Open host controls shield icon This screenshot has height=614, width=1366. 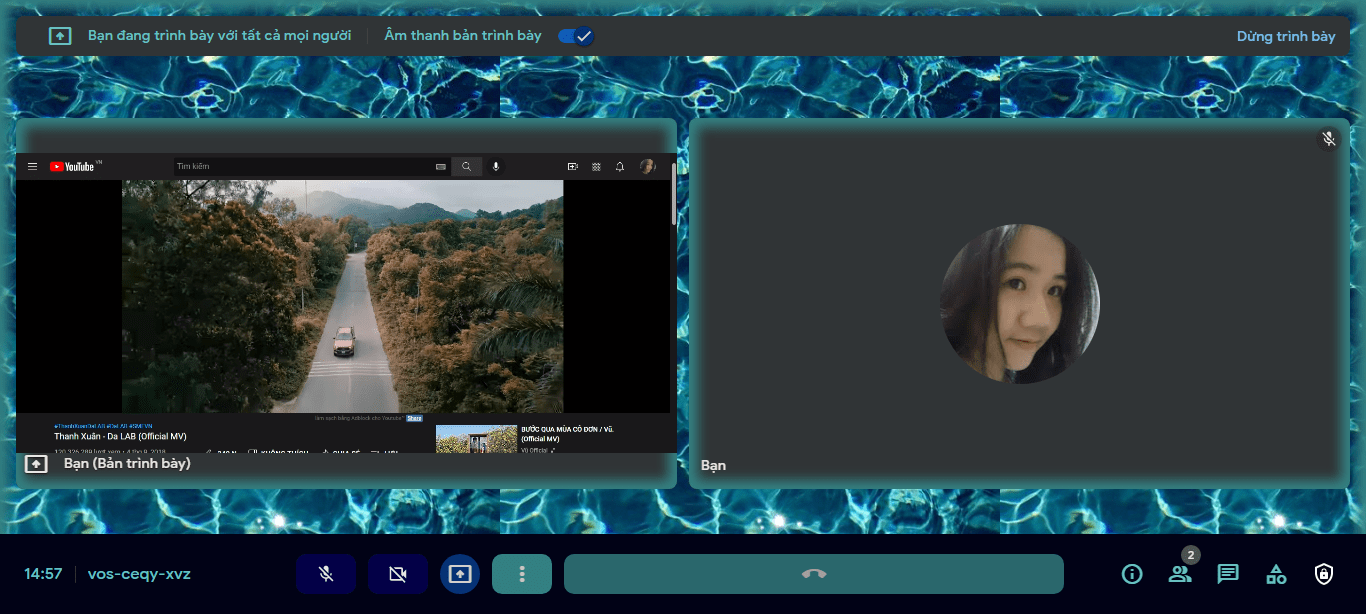tap(1323, 574)
